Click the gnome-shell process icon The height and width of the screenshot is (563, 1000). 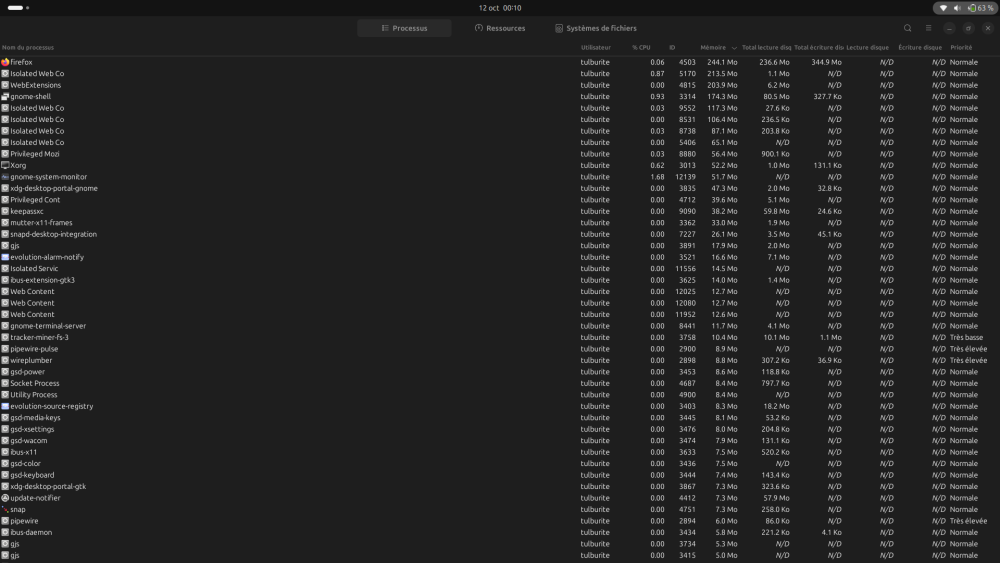(5, 96)
